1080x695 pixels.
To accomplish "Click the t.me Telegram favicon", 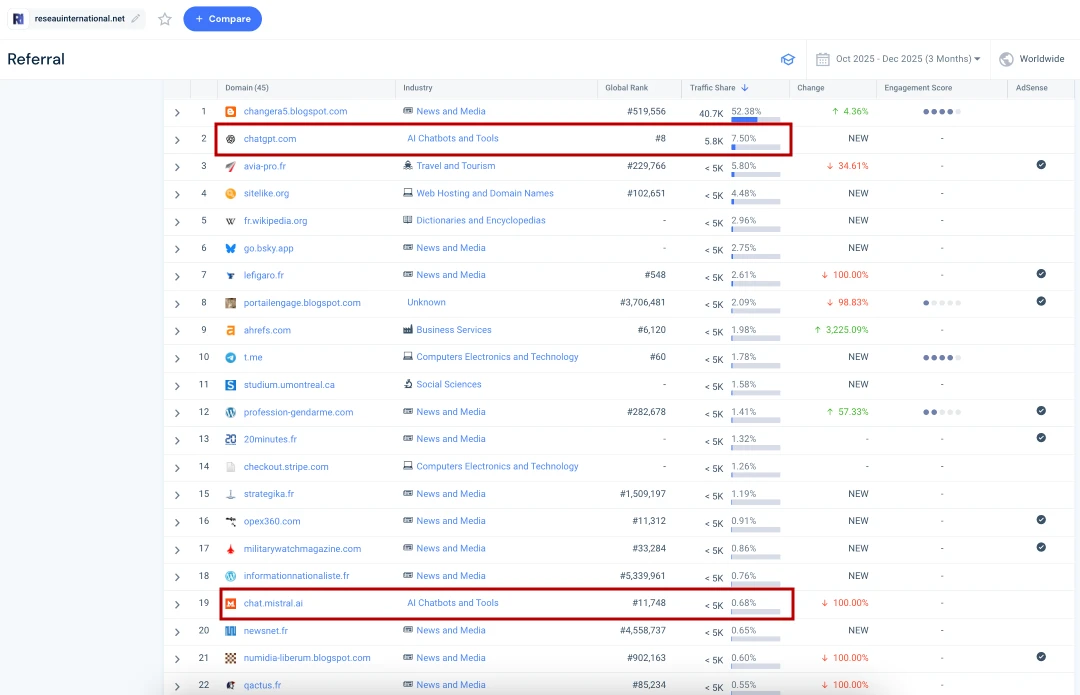I will pos(231,357).
